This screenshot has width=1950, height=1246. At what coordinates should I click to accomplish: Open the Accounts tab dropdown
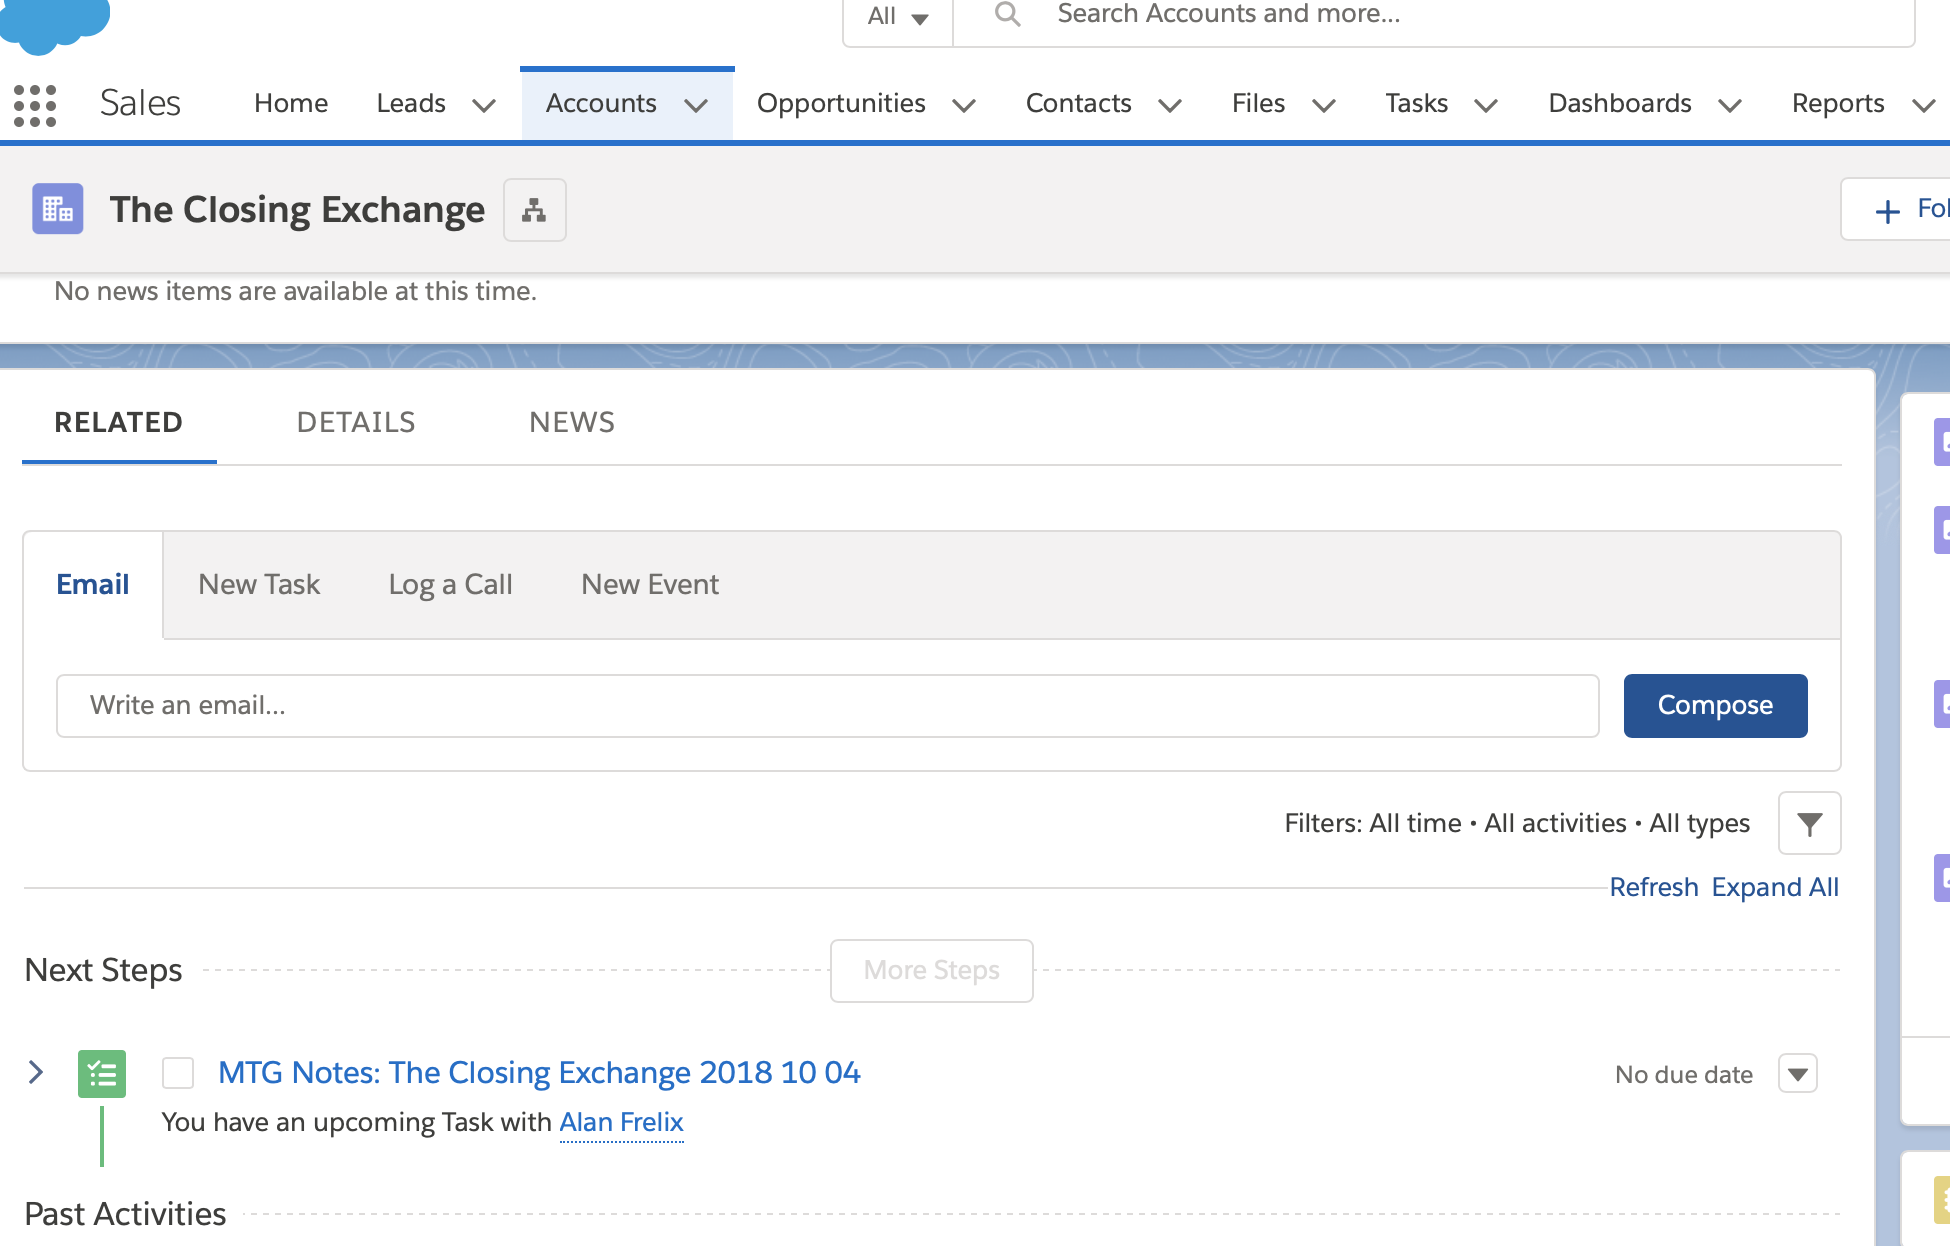[x=697, y=105]
